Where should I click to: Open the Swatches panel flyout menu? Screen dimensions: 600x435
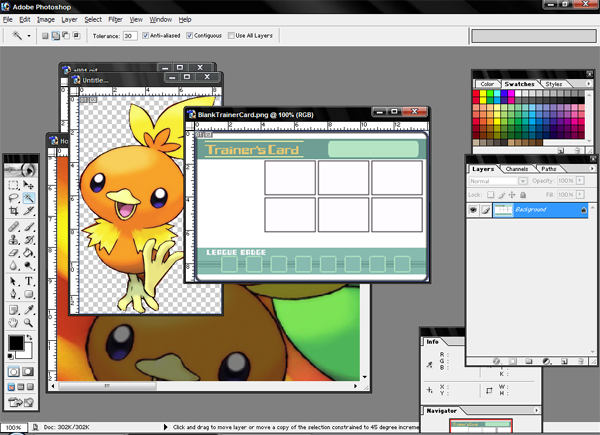(589, 83)
